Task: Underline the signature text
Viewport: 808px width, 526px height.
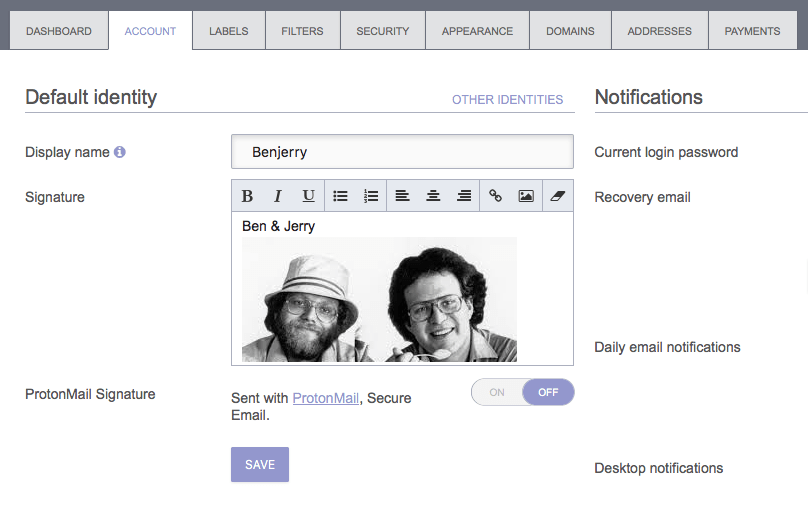Action: [x=308, y=196]
